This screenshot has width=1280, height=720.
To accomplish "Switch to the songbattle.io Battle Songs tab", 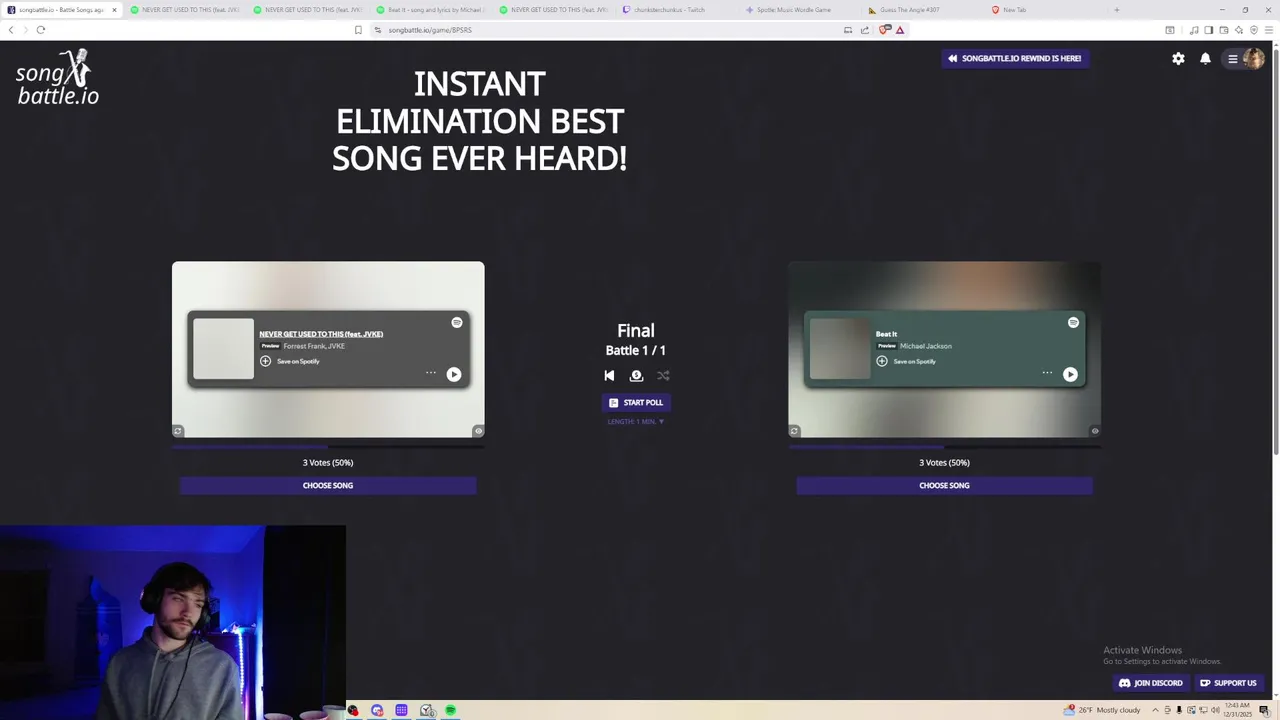I will click(x=62, y=10).
